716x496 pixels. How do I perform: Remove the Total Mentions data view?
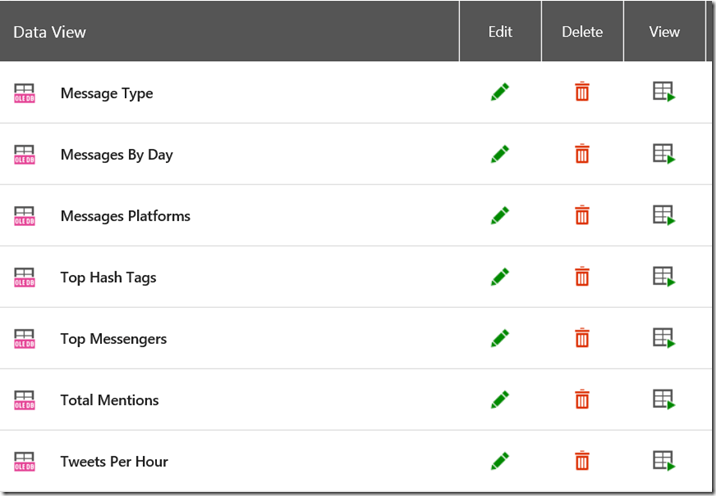click(x=582, y=400)
